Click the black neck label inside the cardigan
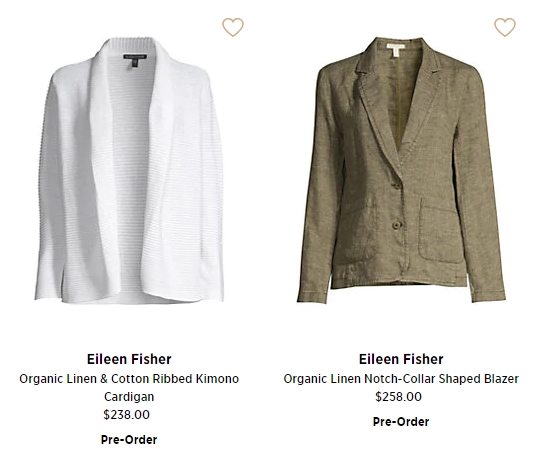 [x=135, y=57]
